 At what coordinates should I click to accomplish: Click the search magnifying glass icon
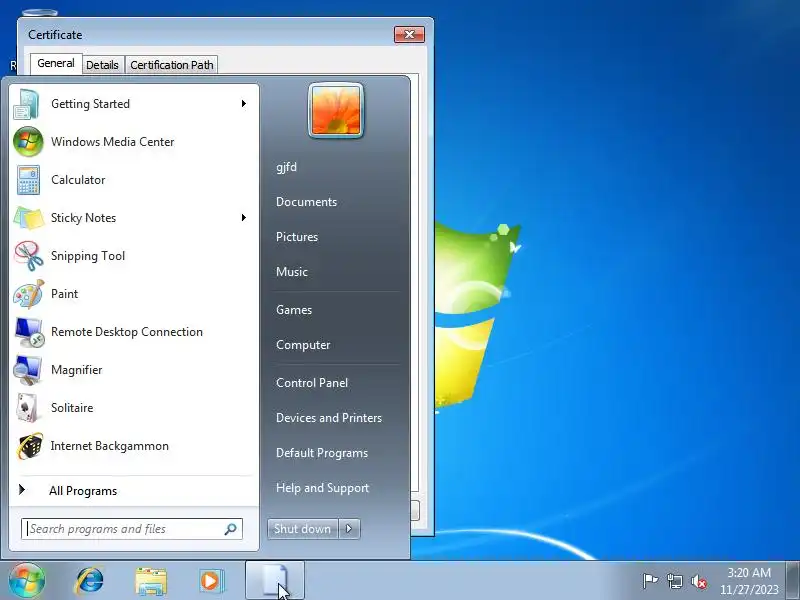(x=231, y=529)
